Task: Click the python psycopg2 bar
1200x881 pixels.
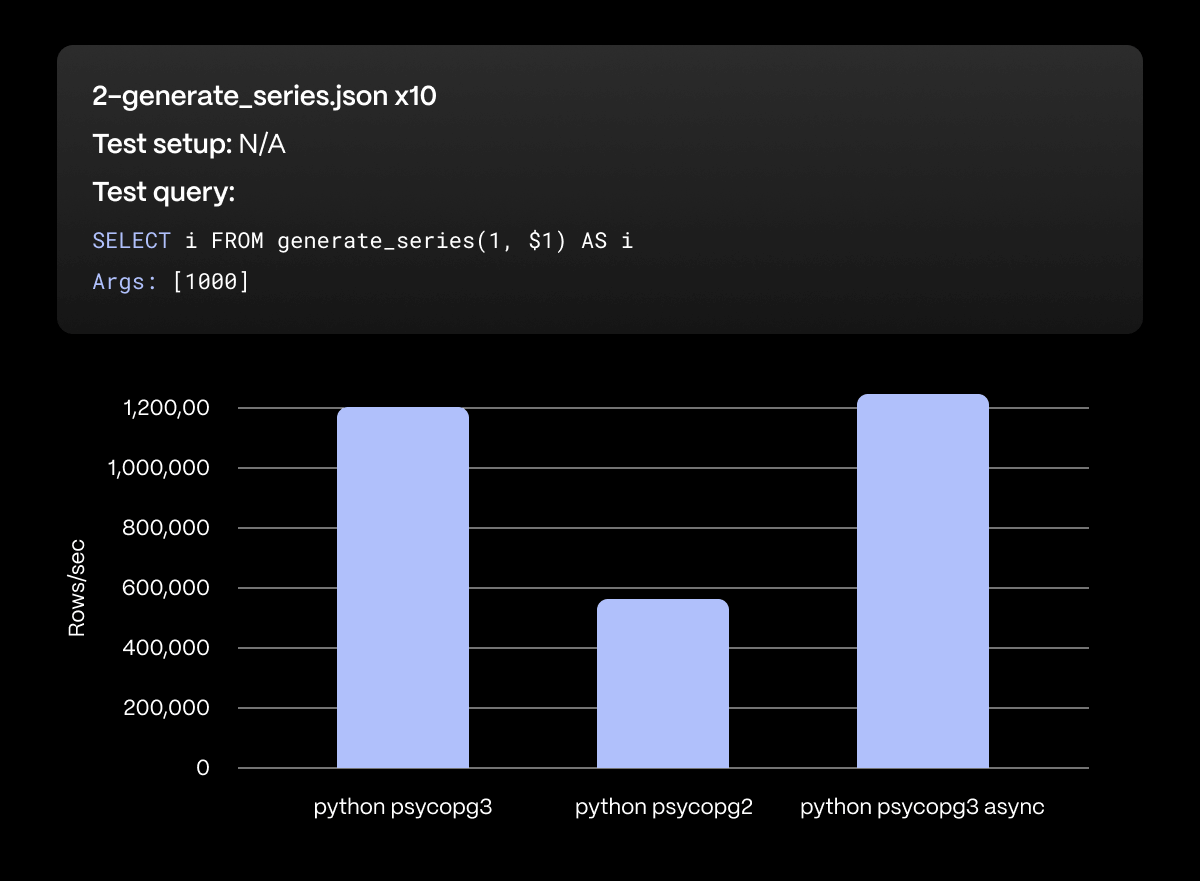Action: point(662,684)
